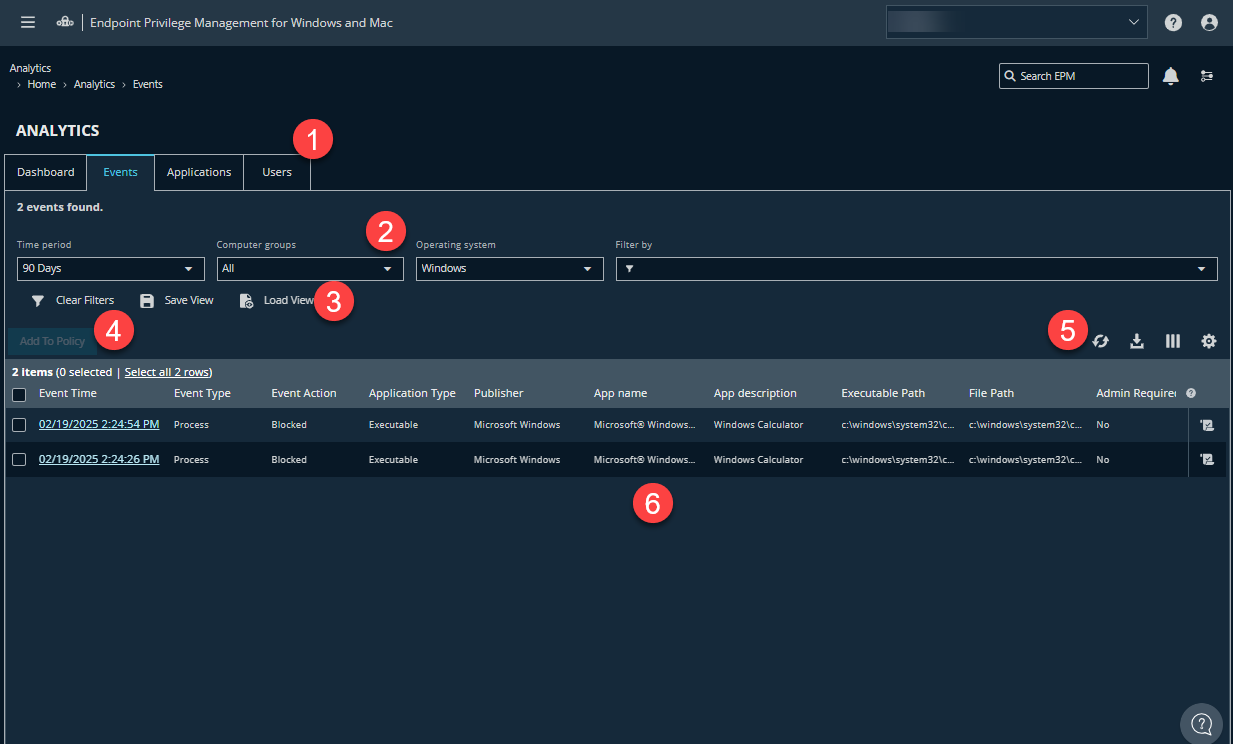Open grid settings gear icon
The width and height of the screenshot is (1233, 744).
click(x=1209, y=341)
